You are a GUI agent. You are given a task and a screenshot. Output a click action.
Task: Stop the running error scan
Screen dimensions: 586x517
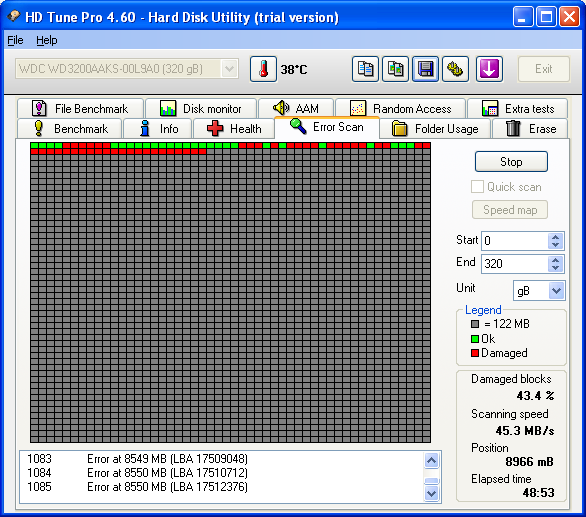click(x=511, y=162)
